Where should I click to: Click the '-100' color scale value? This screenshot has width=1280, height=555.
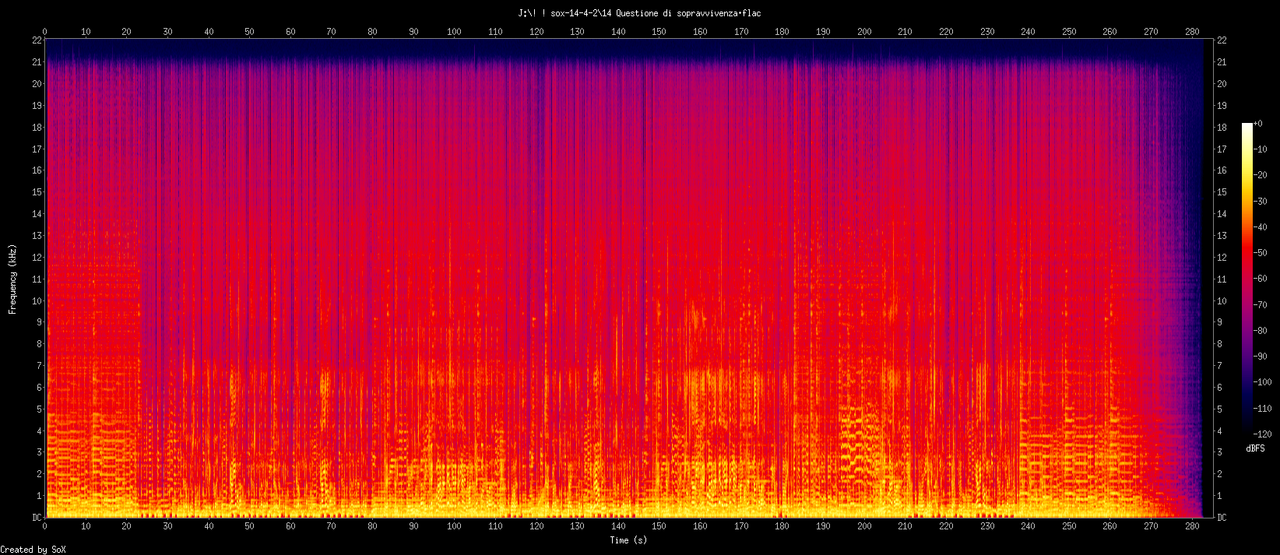click(1265, 382)
